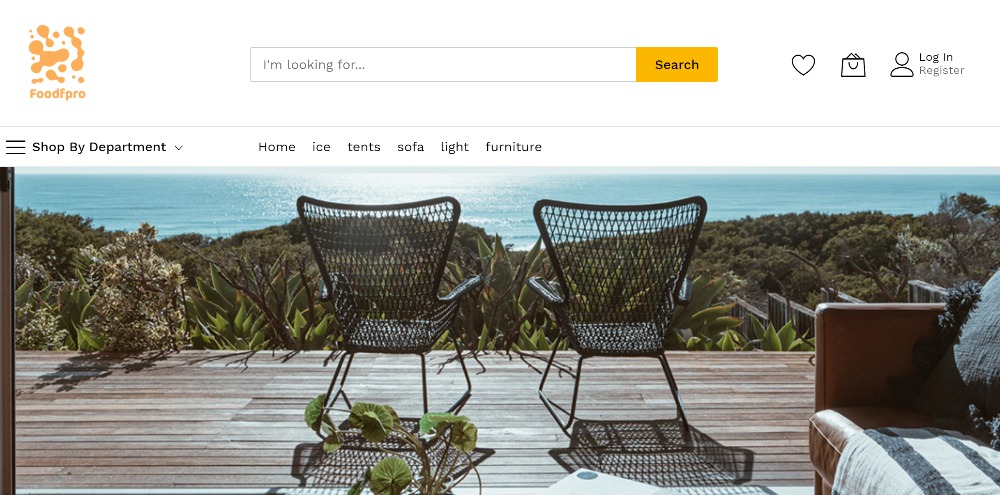Select the ice menu item
1000x495 pixels.
pyautogui.click(x=321, y=147)
